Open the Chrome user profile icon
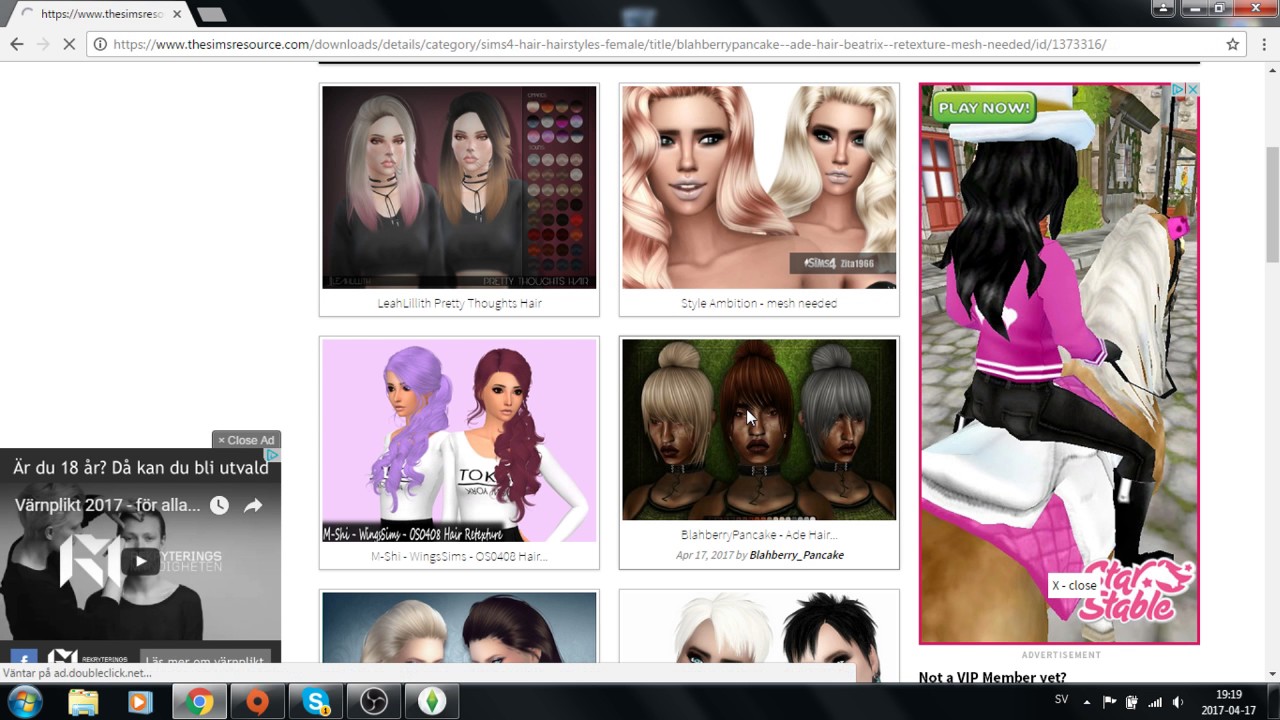 (x=1163, y=9)
